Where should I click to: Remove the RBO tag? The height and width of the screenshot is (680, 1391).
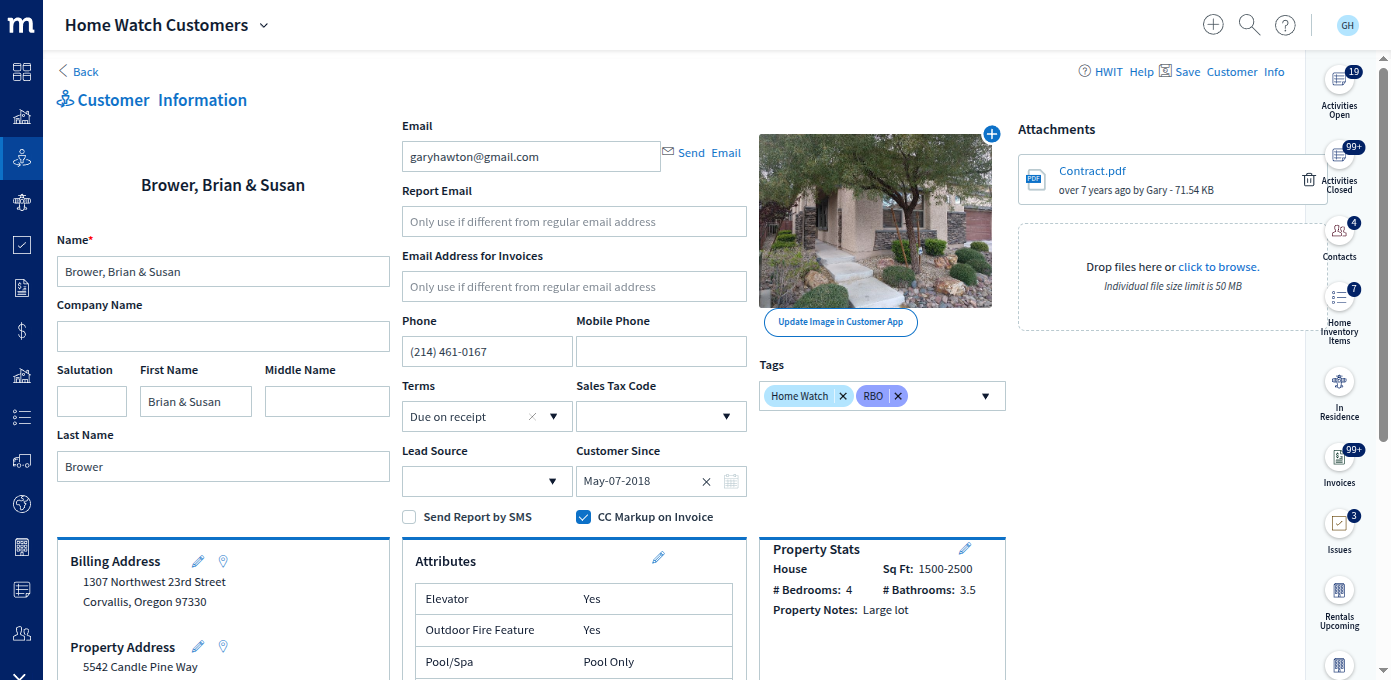click(x=898, y=396)
